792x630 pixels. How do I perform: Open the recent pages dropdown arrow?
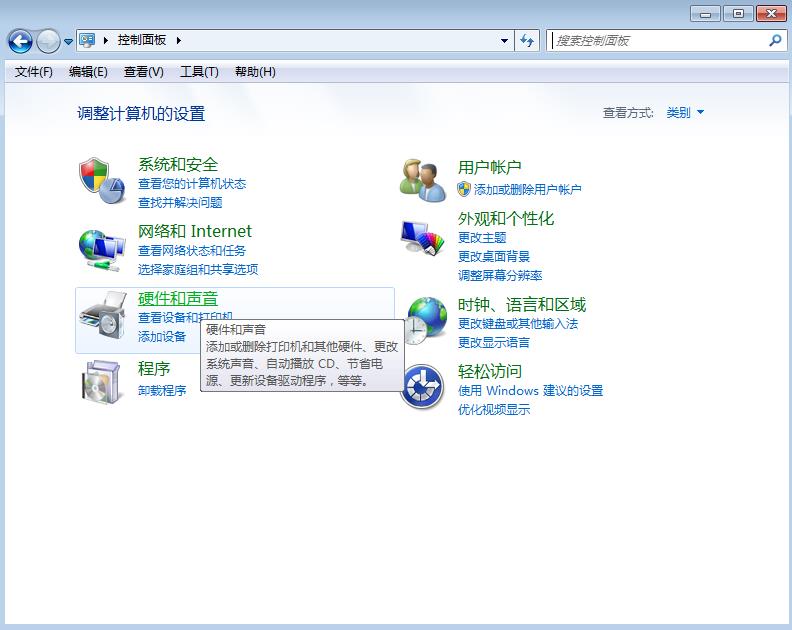(68, 41)
